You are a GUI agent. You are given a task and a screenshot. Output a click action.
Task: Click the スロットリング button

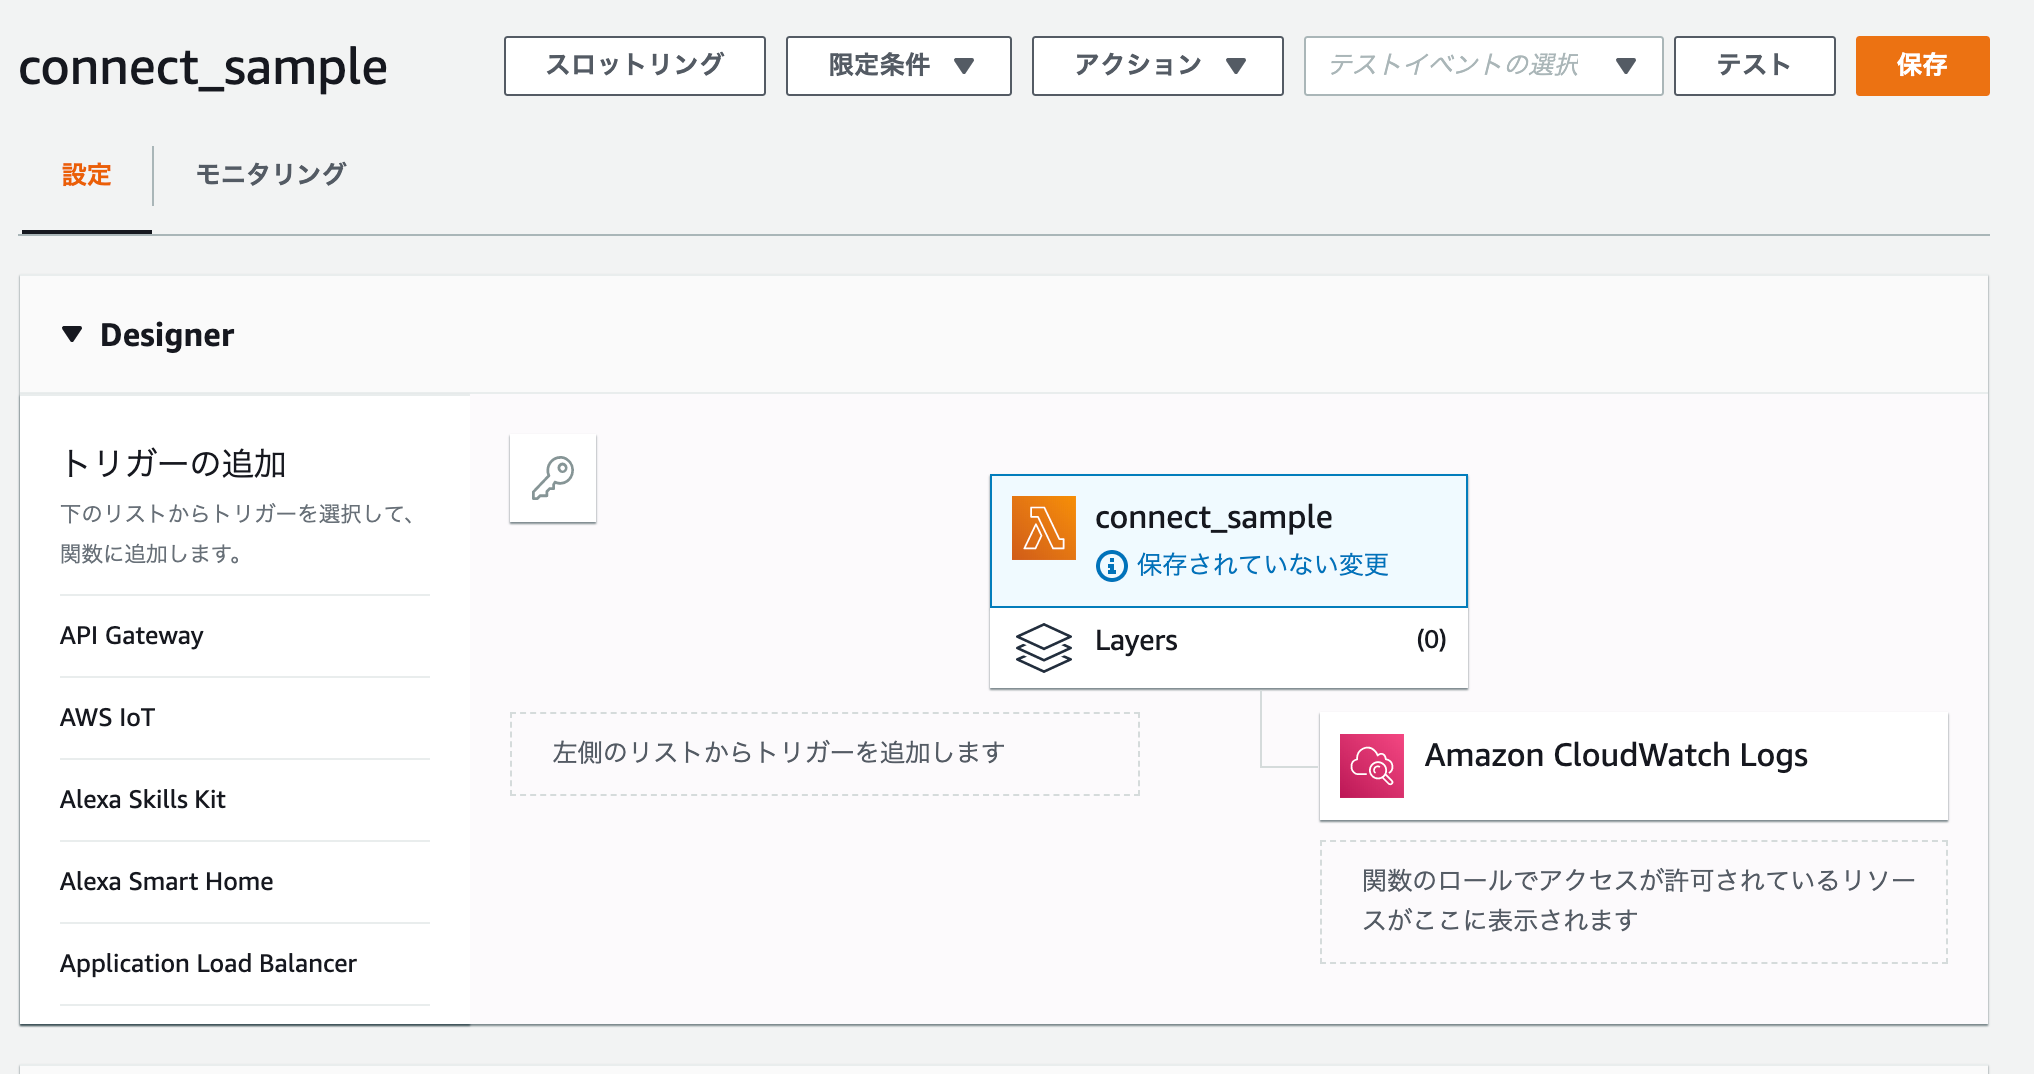635,66
